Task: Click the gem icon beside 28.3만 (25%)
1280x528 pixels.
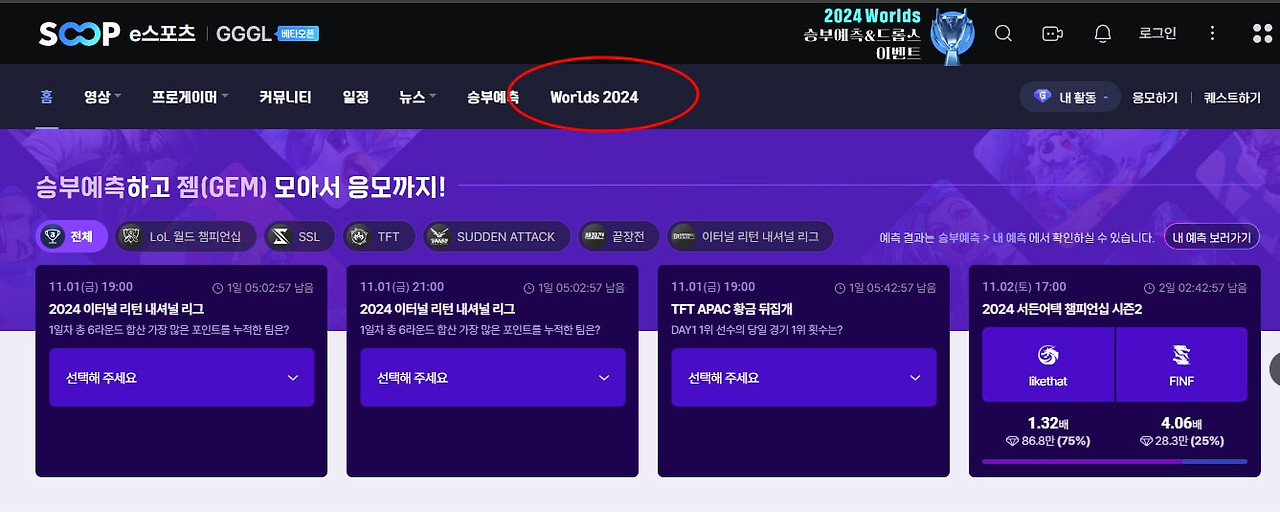Action: [x=1146, y=441]
